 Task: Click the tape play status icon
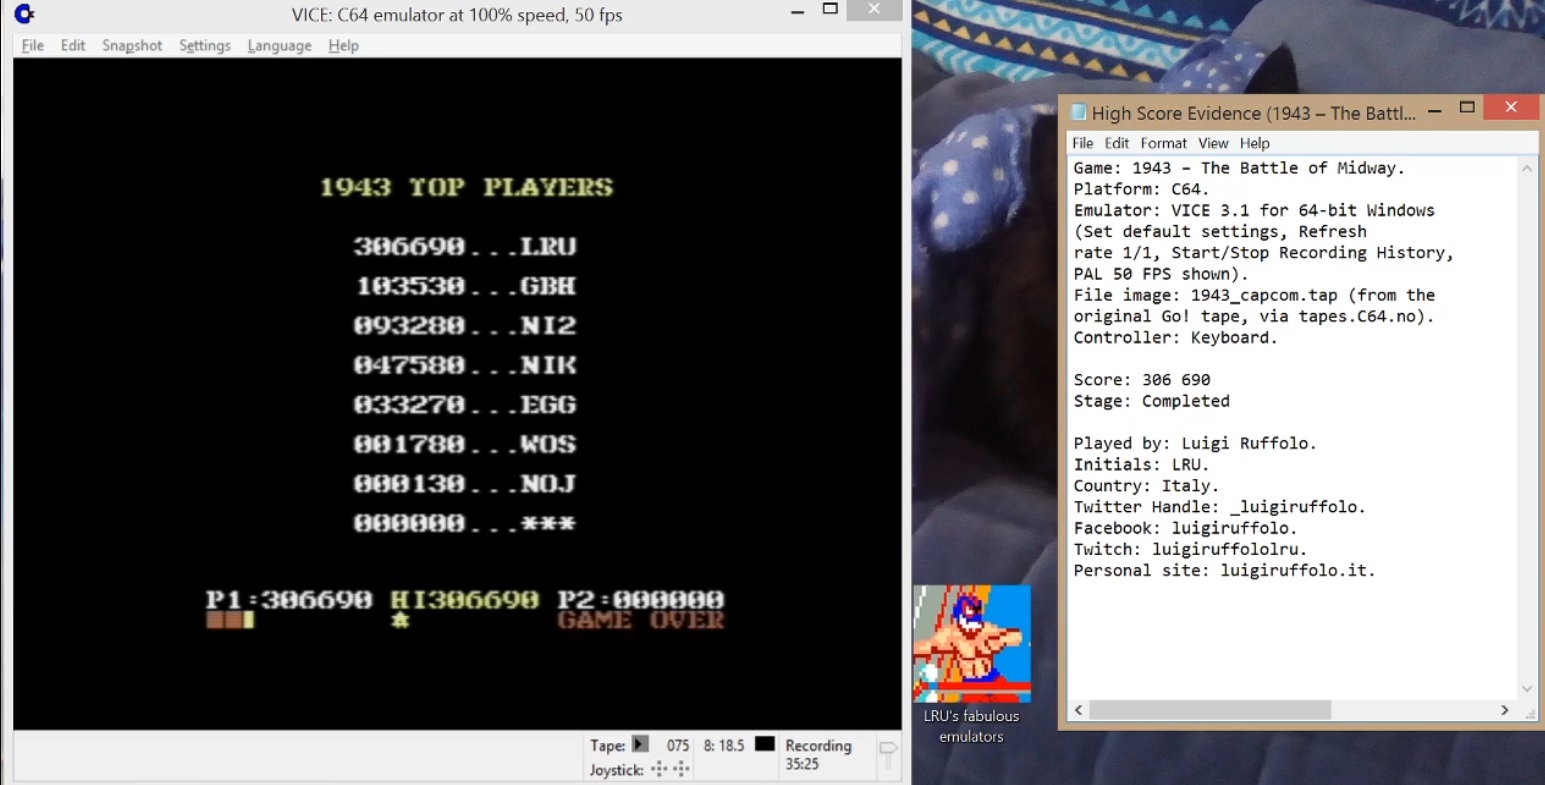(641, 744)
